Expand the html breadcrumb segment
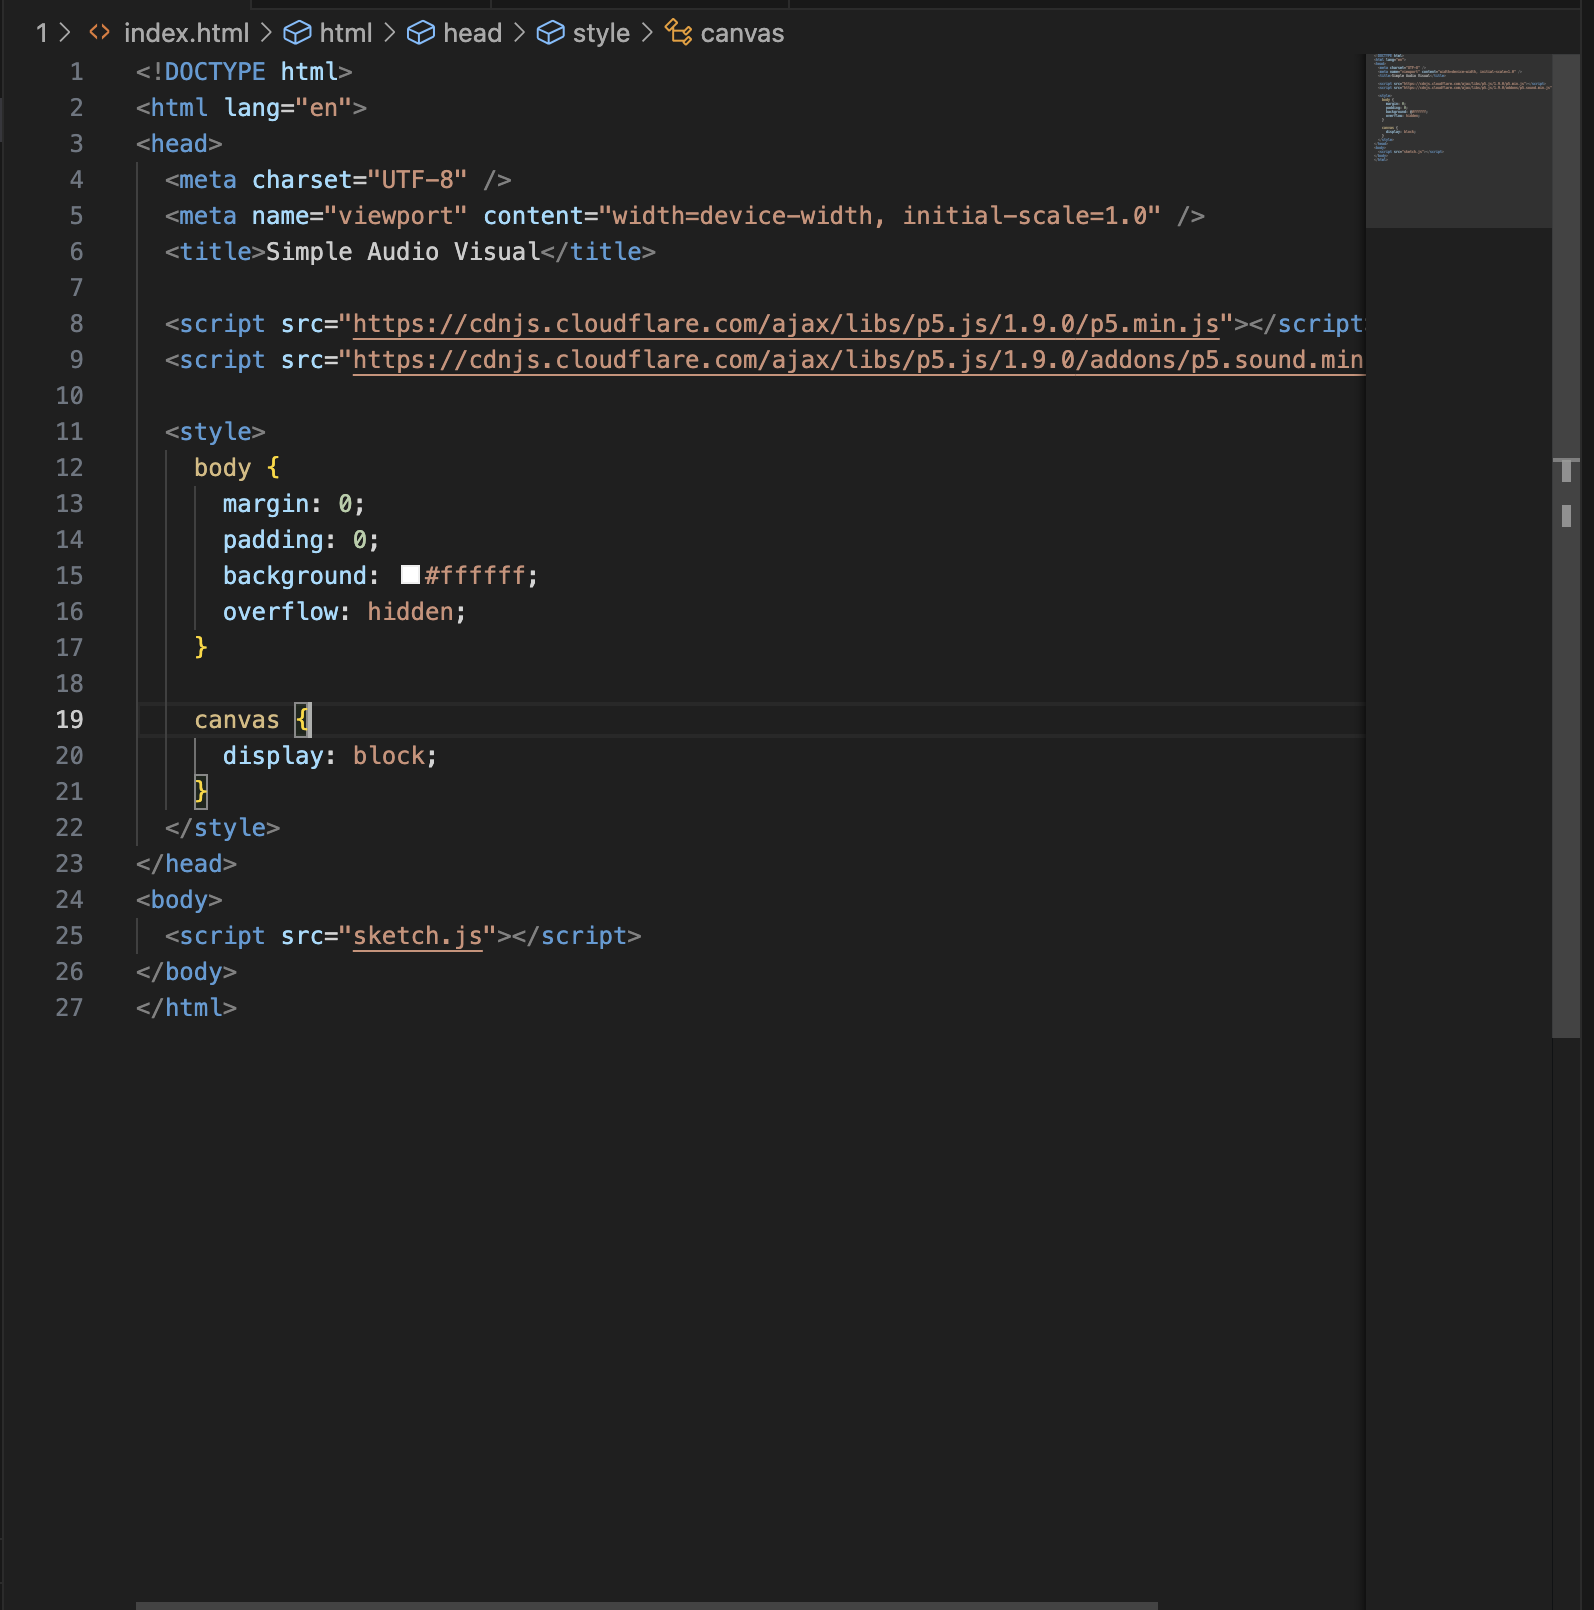Screen dimensions: 1594x1610 pyautogui.click(x=346, y=33)
